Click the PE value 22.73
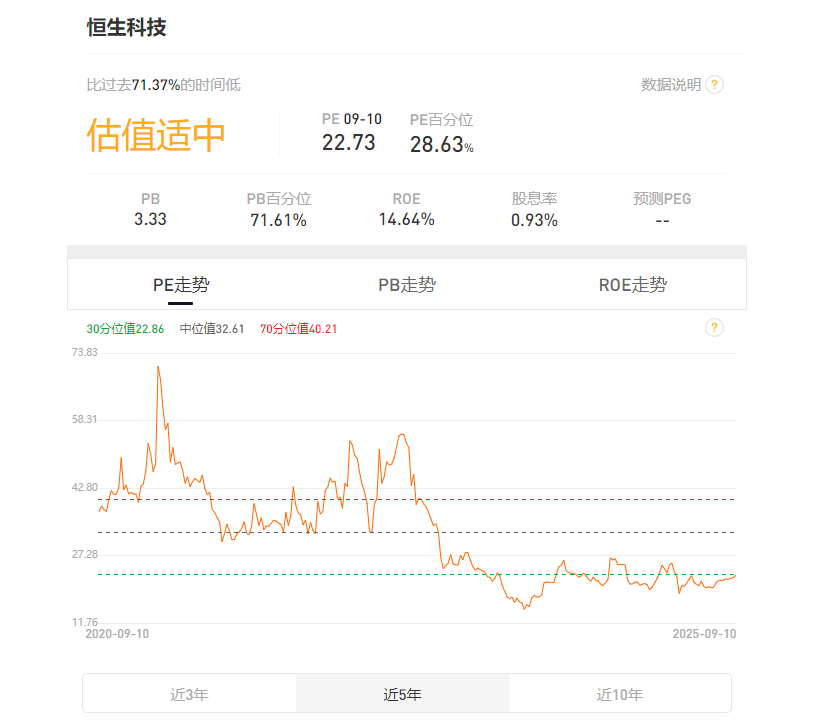814x724 pixels. [x=348, y=143]
